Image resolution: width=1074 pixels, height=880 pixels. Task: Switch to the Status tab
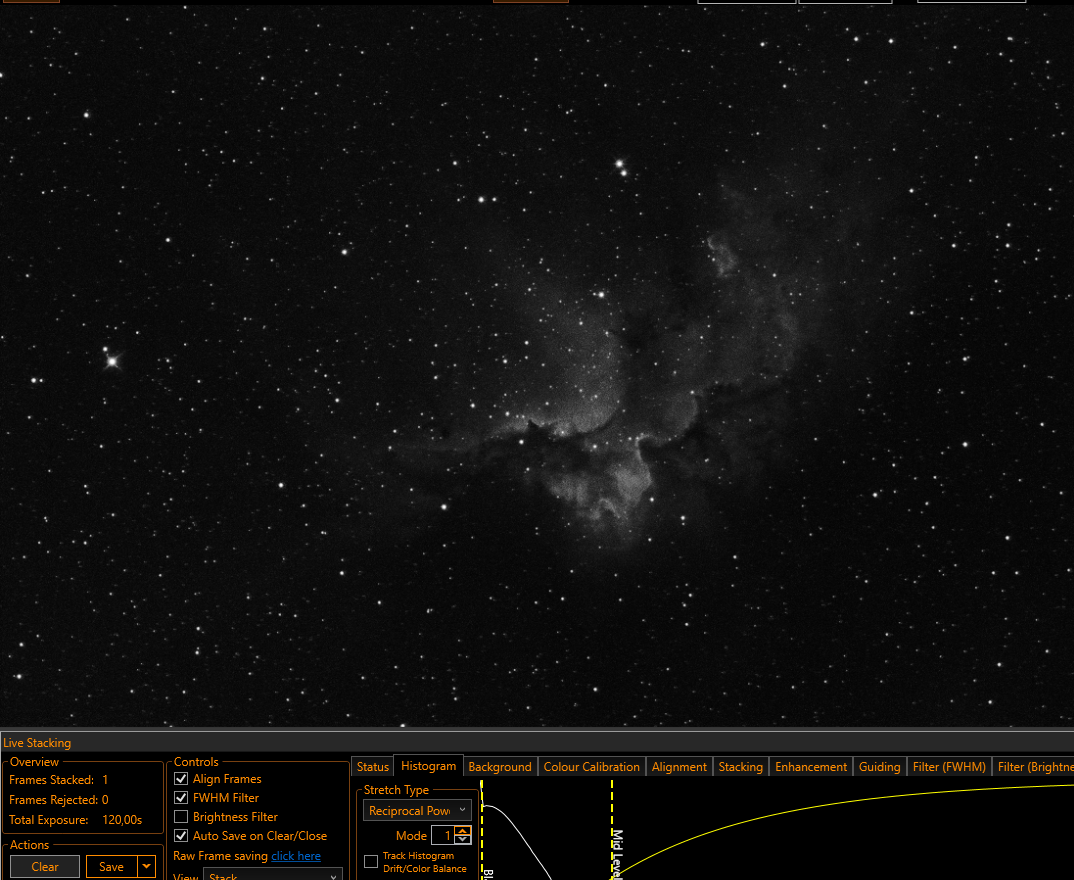(x=373, y=767)
